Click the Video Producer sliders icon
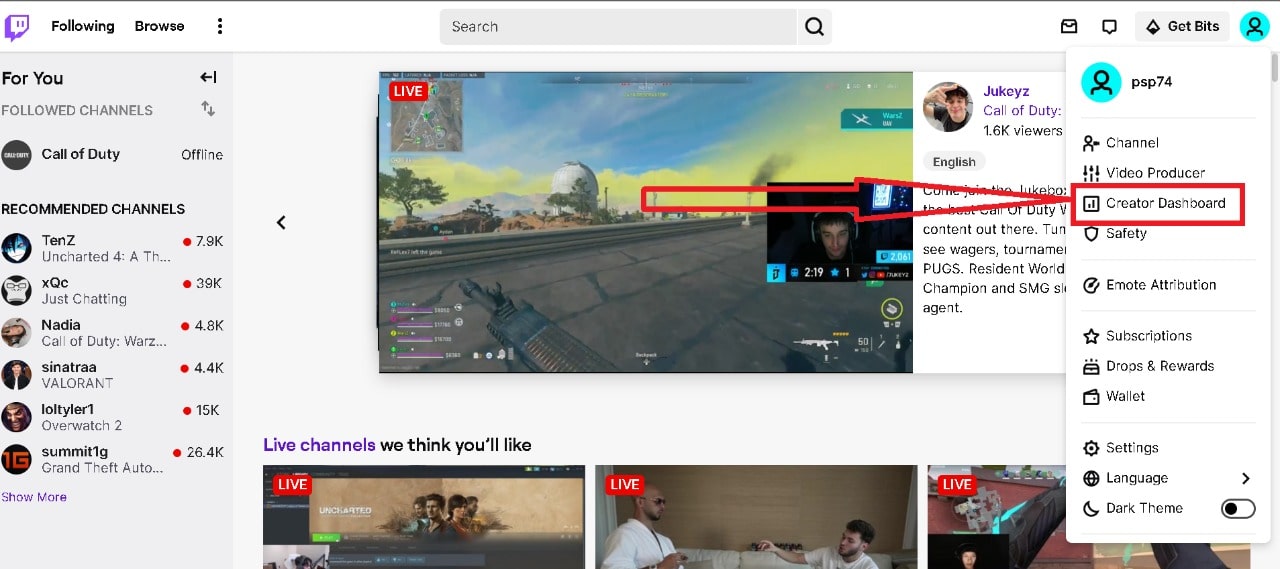Viewport: 1280px width, 569px height. (x=1091, y=173)
